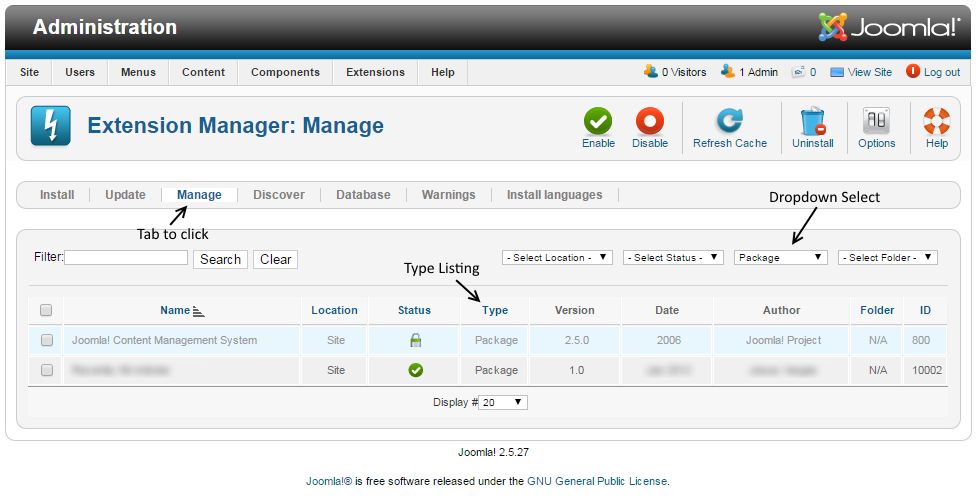Click the Joomla! Content Management System name cell
This screenshot has height=497, width=977.
coord(164,340)
